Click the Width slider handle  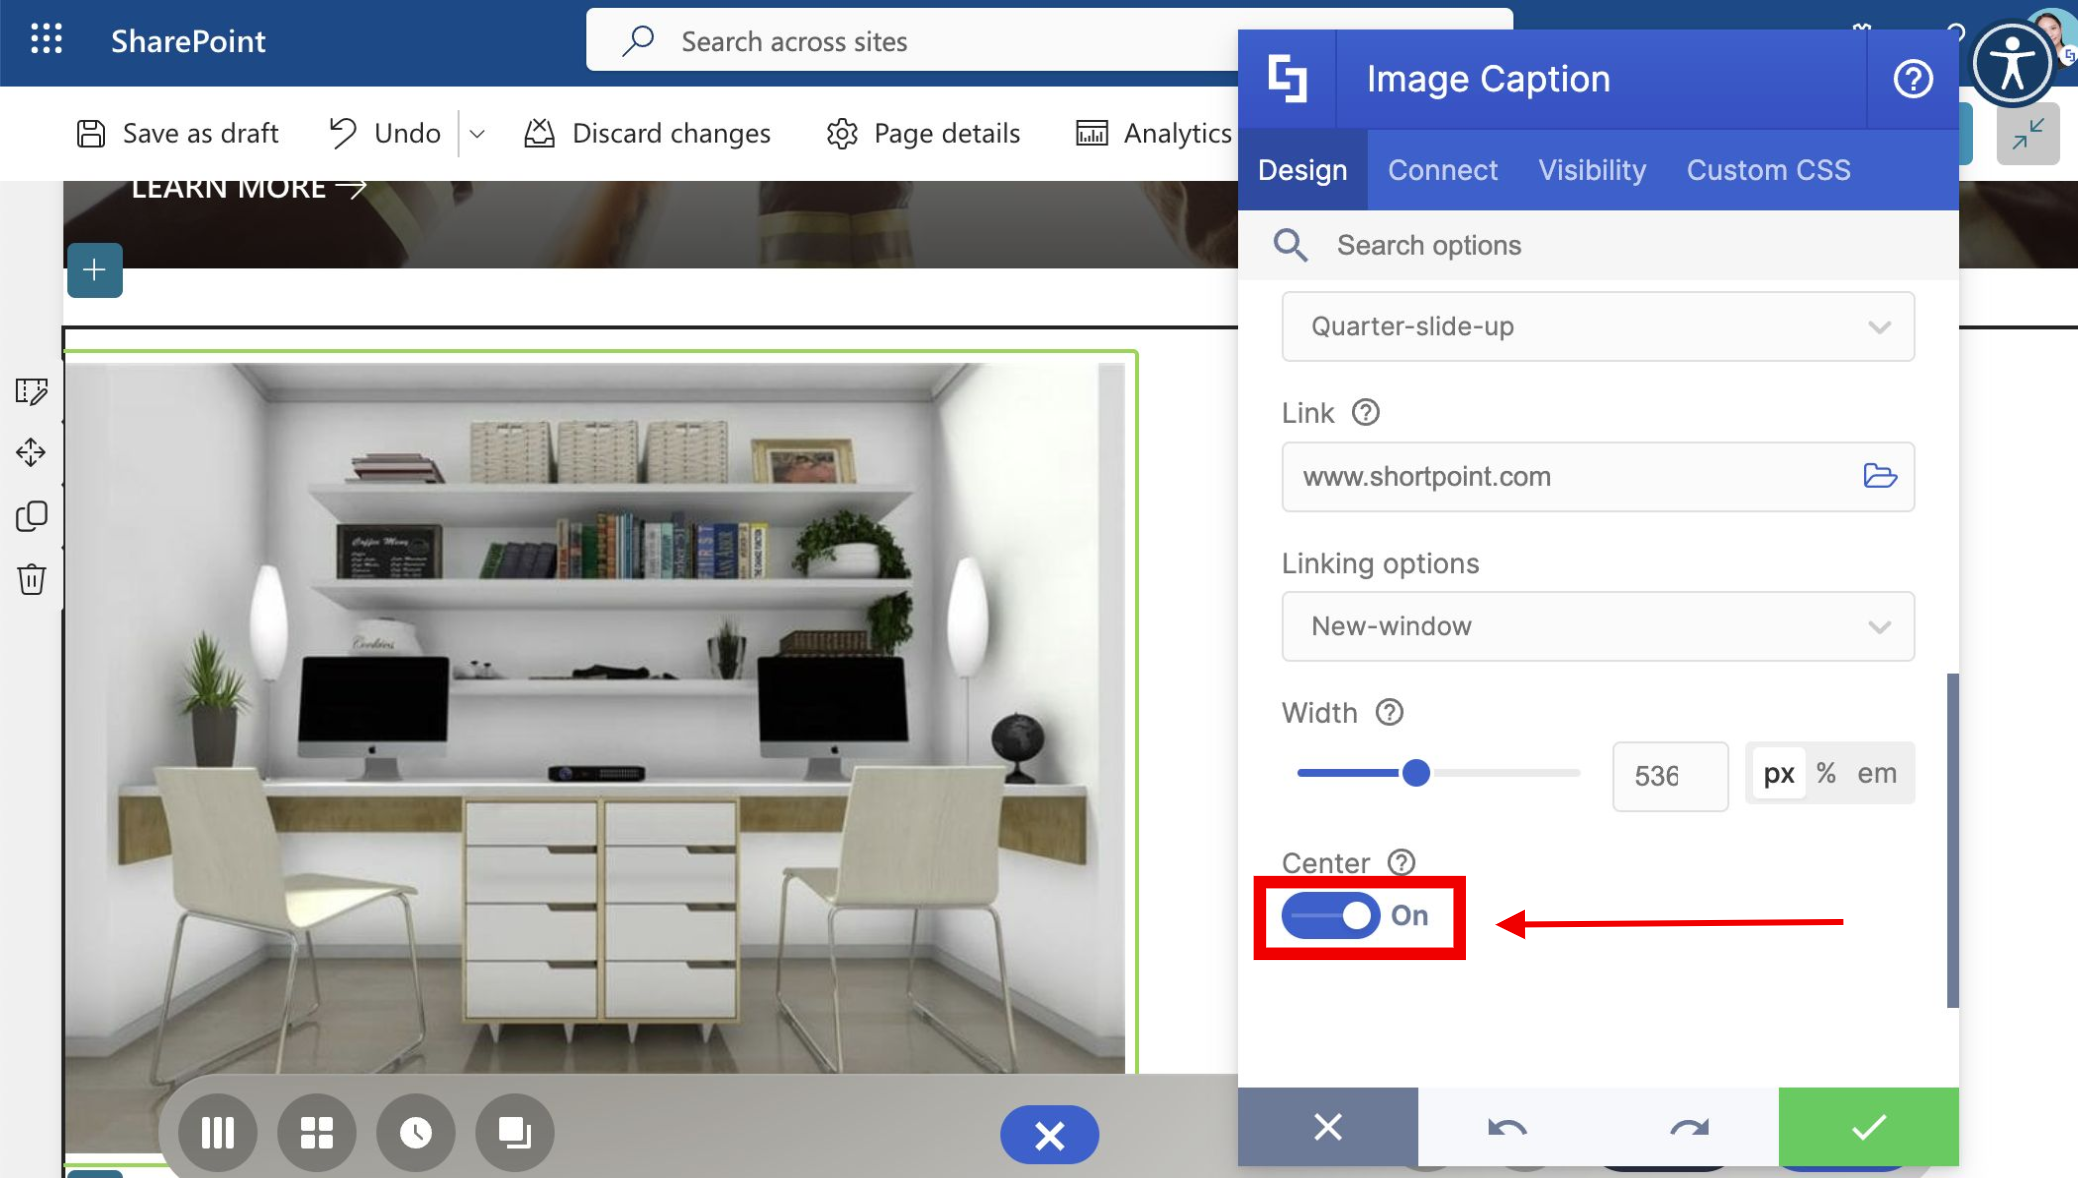tap(1415, 773)
